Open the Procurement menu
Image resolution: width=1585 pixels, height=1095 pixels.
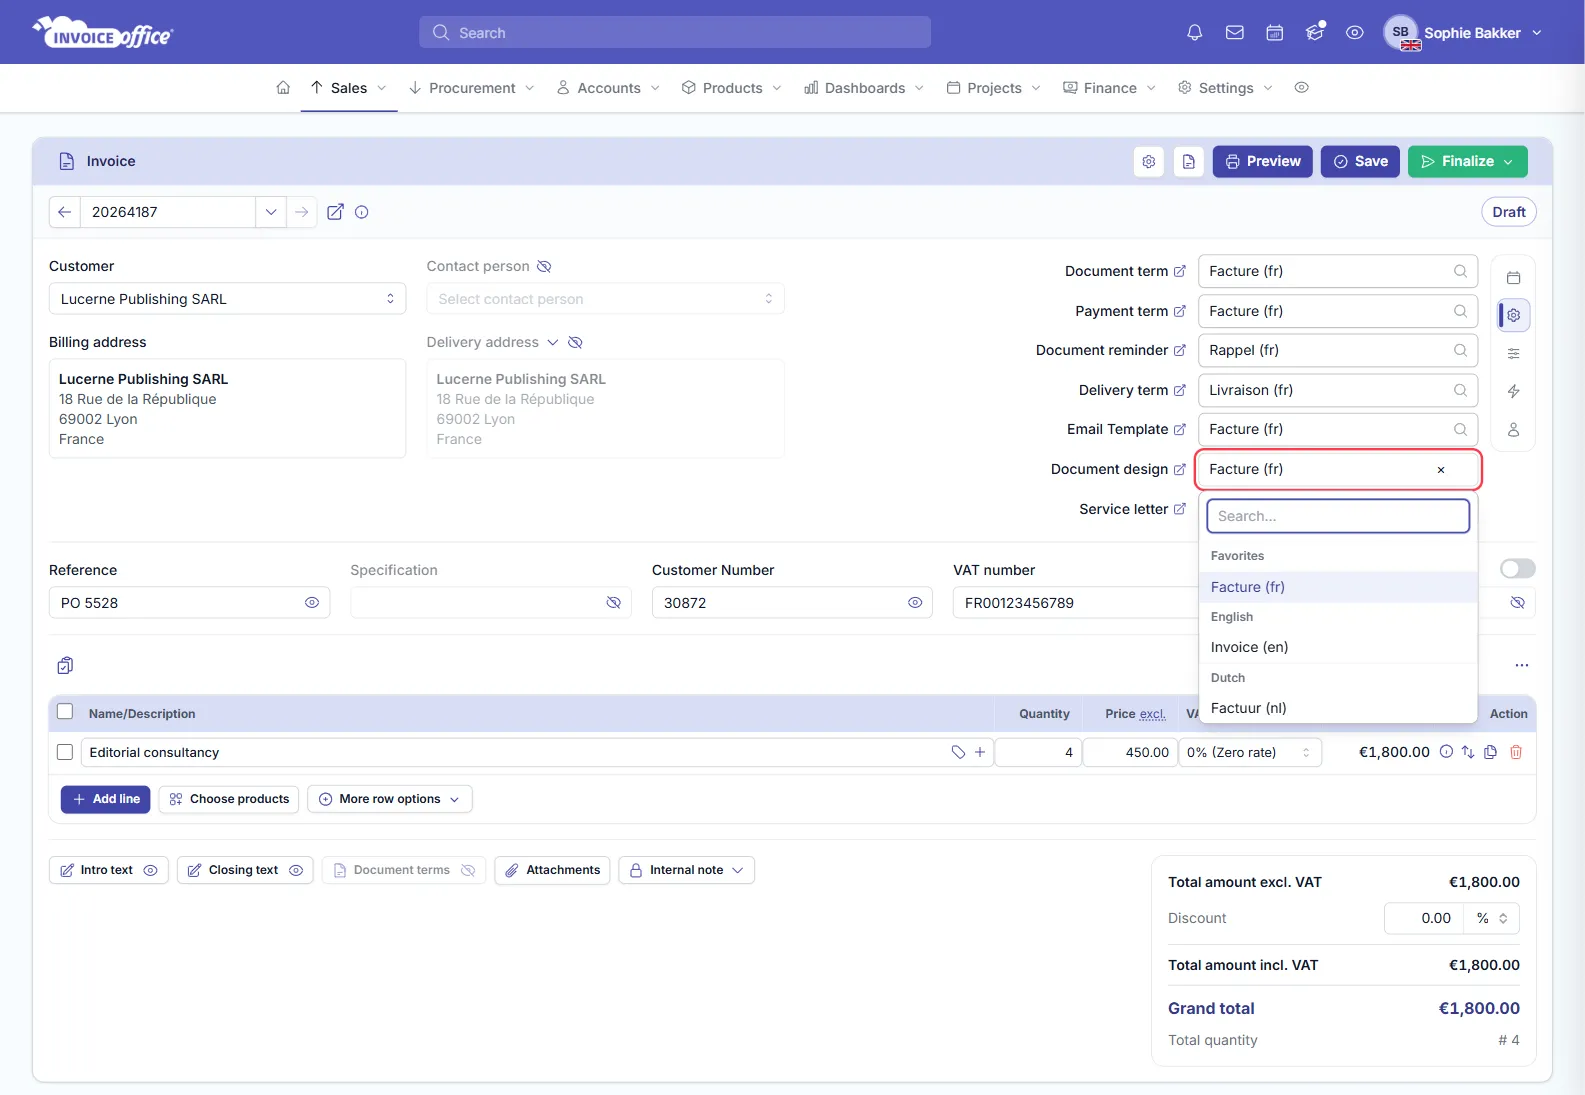(x=471, y=88)
